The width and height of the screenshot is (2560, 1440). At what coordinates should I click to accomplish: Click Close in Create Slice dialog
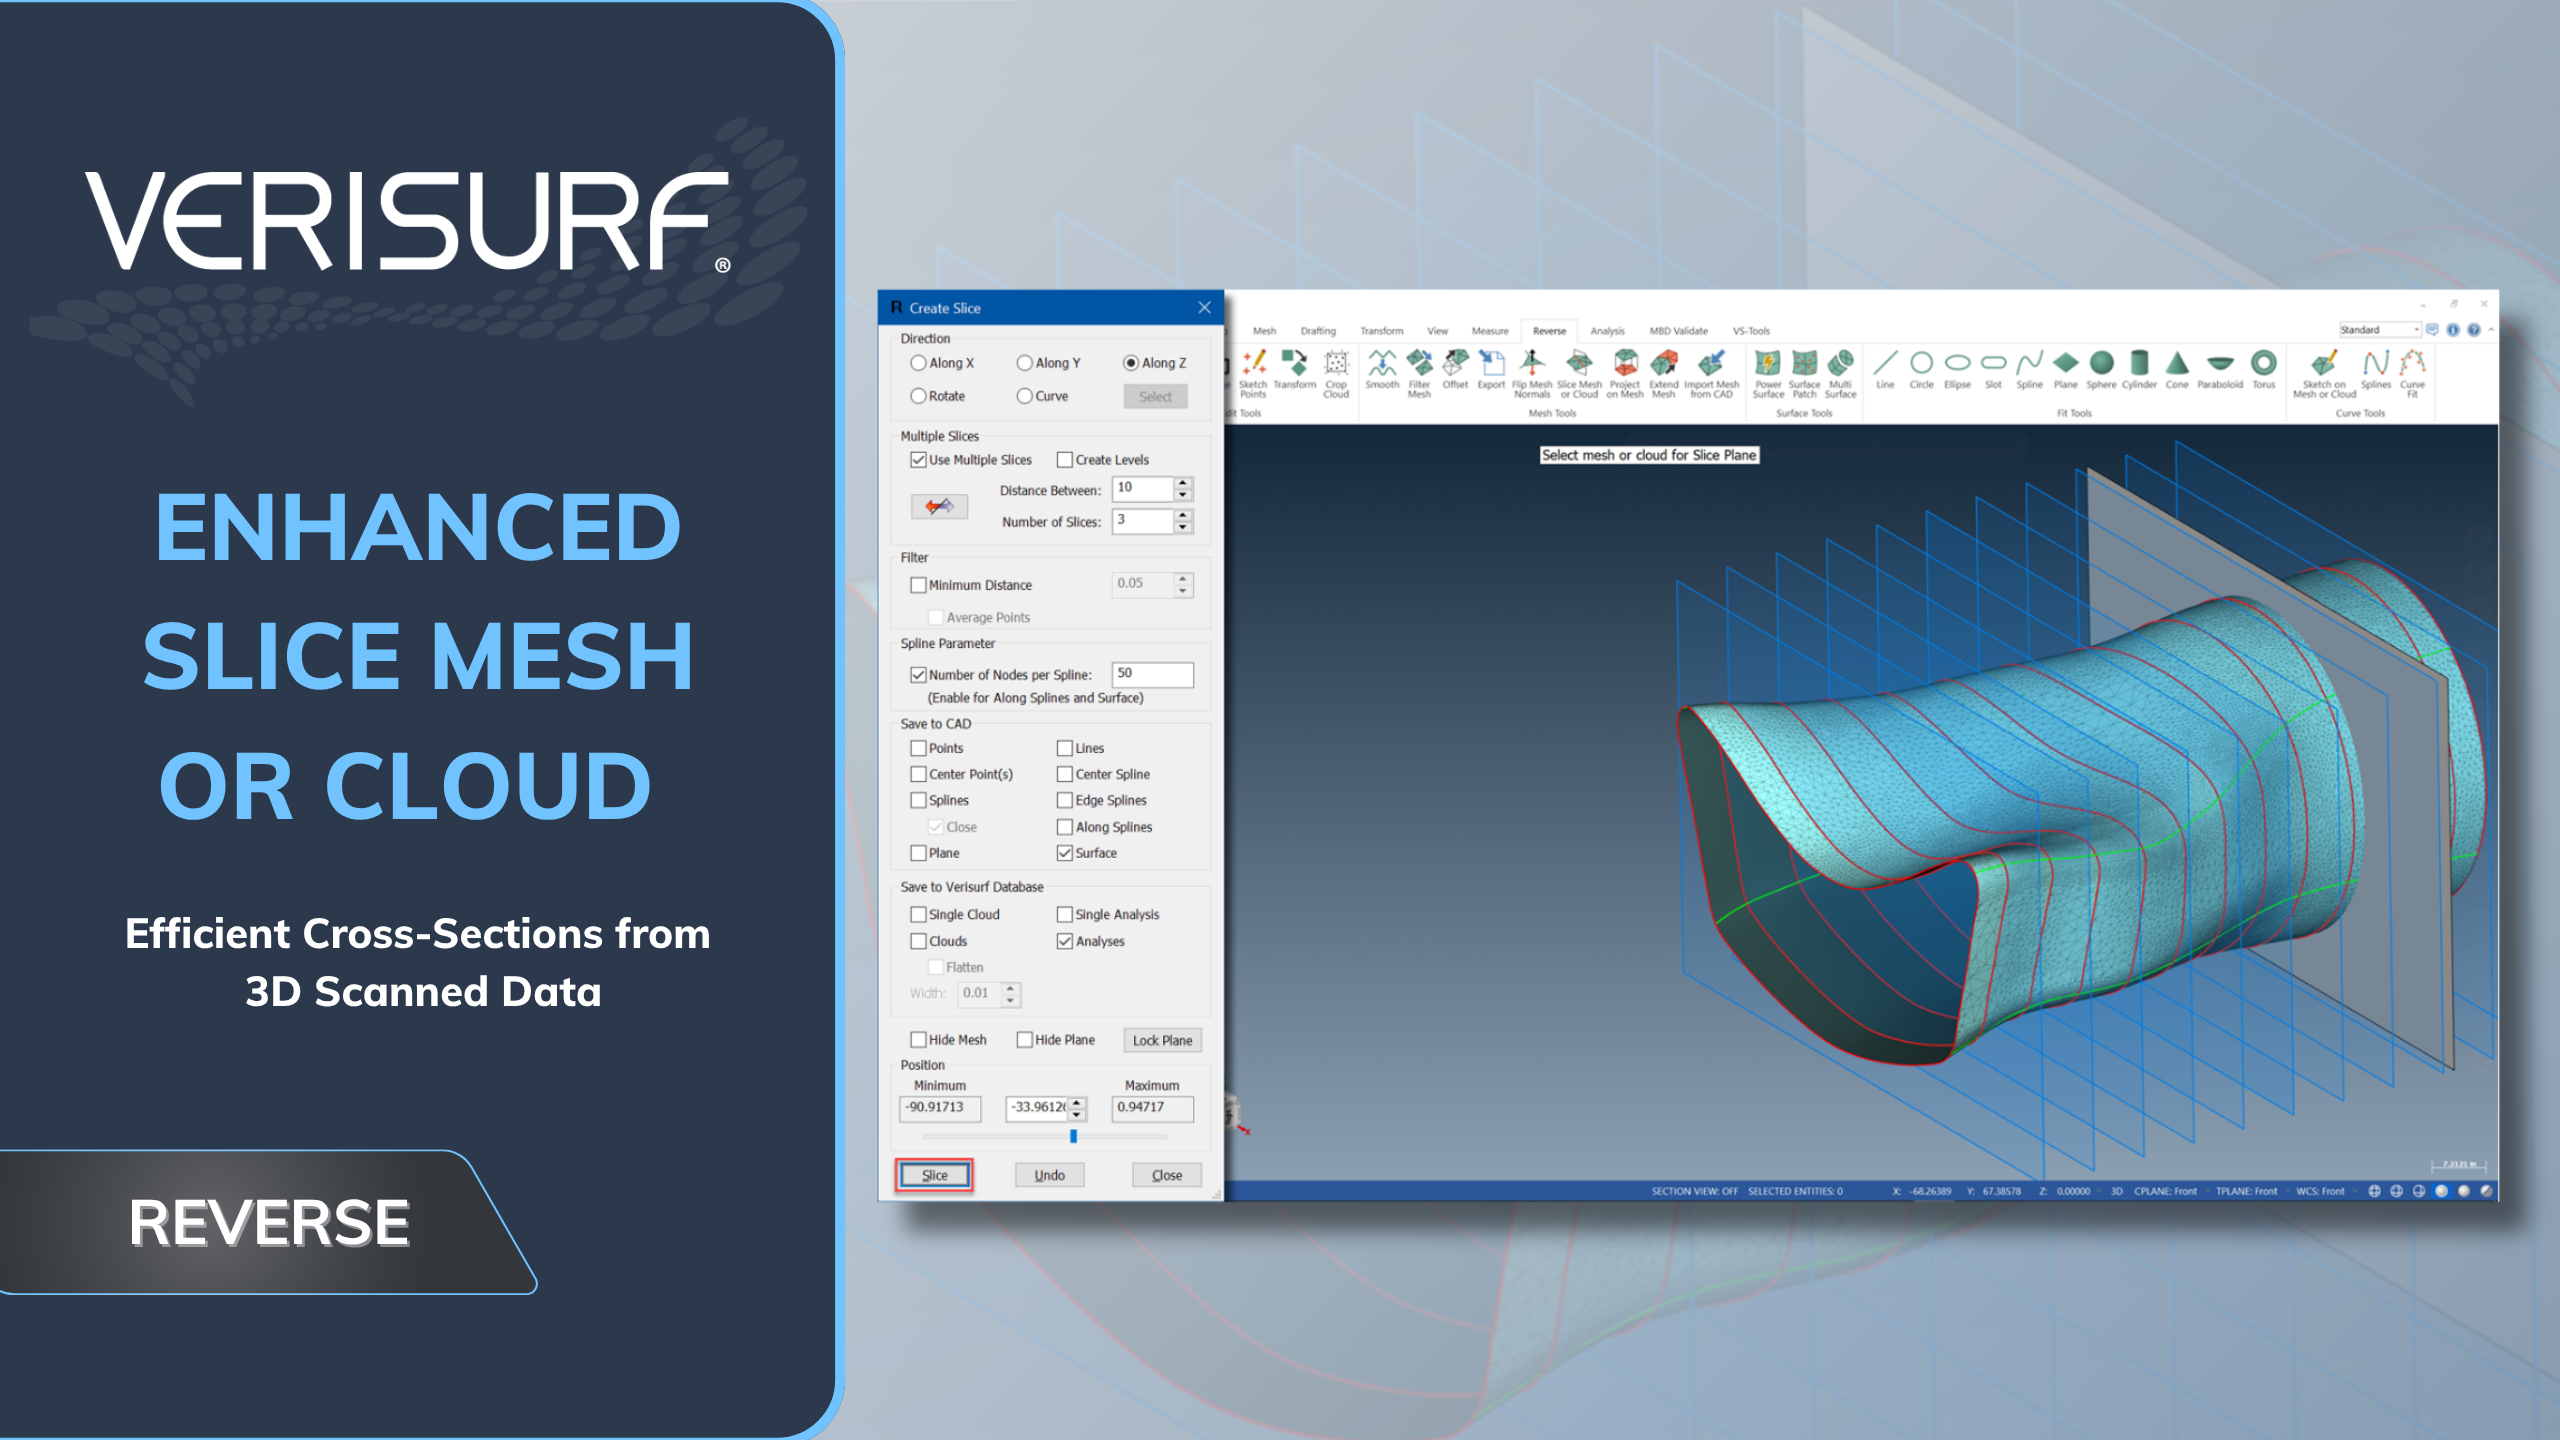point(1167,1175)
